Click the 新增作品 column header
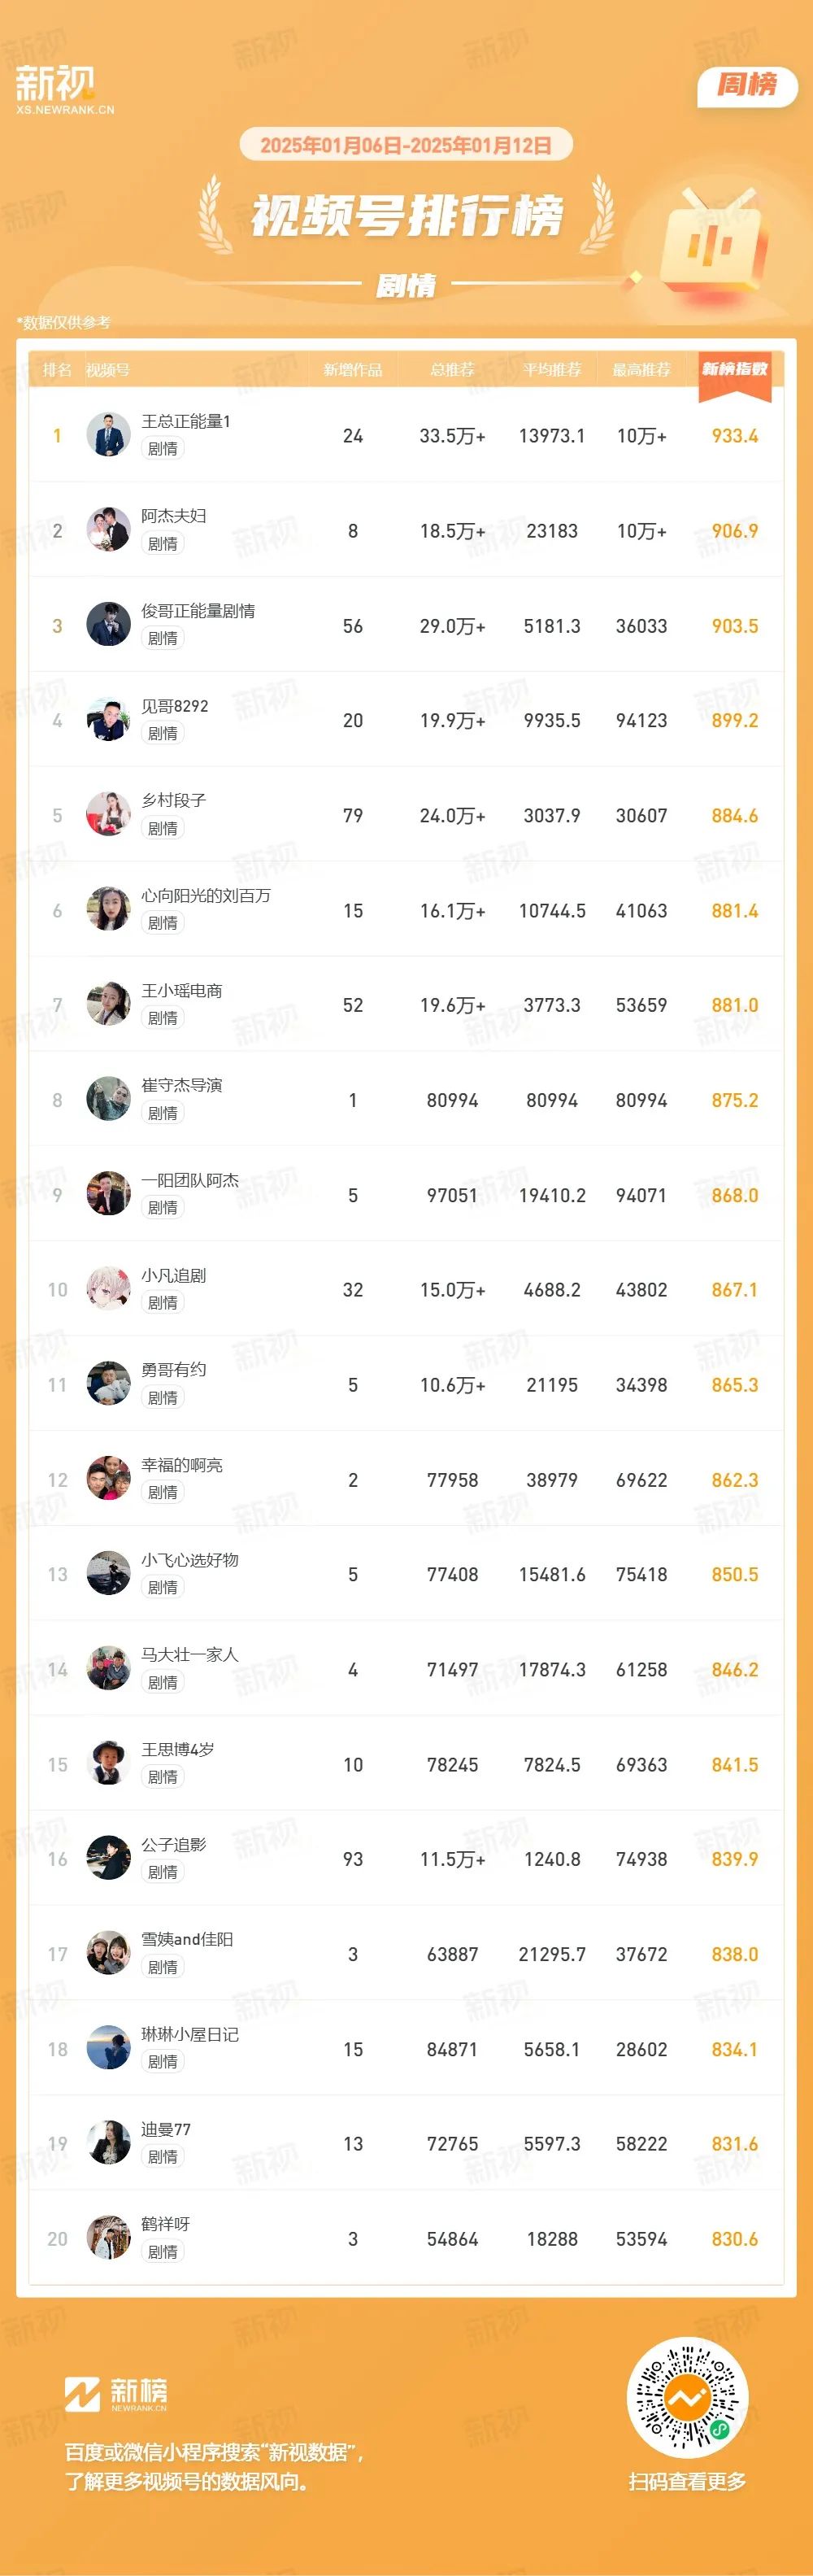The image size is (813, 2576). pyautogui.click(x=353, y=370)
